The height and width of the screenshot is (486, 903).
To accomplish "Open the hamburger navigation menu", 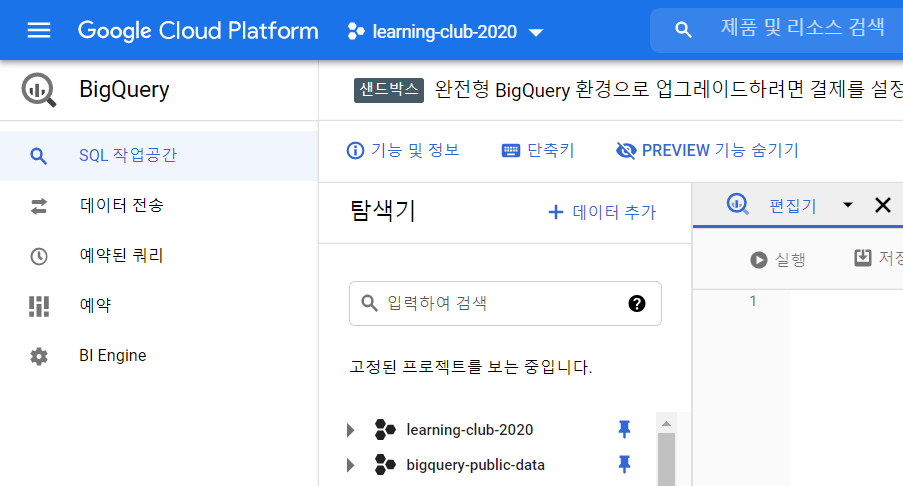I will (x=39, y=30).
